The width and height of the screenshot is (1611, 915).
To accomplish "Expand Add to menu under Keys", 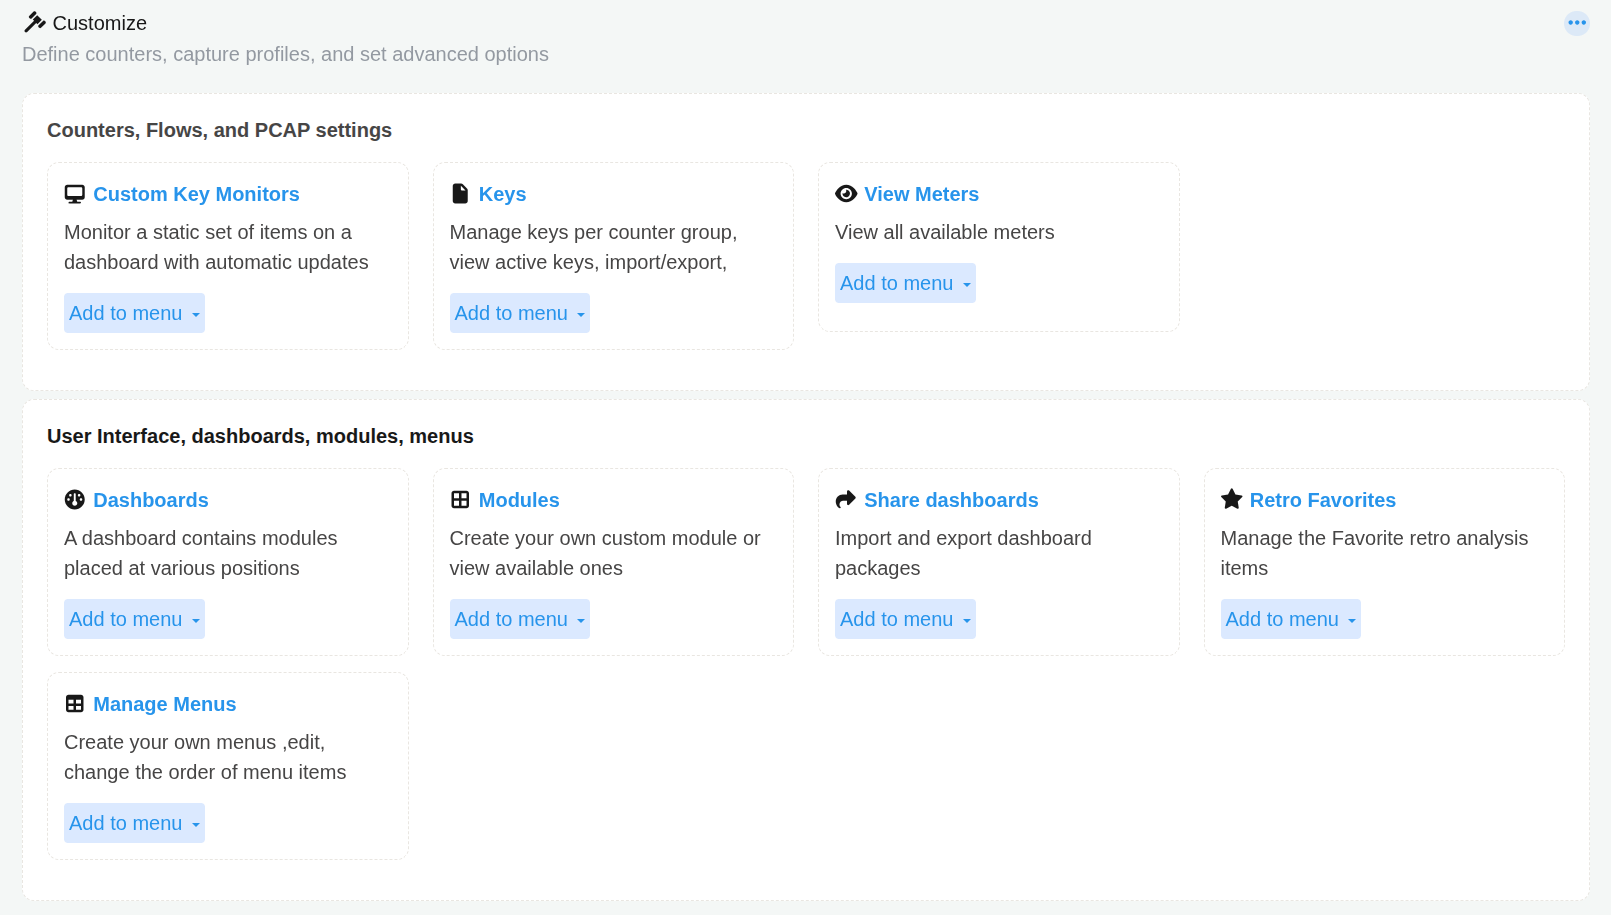I will coord(520,313).
